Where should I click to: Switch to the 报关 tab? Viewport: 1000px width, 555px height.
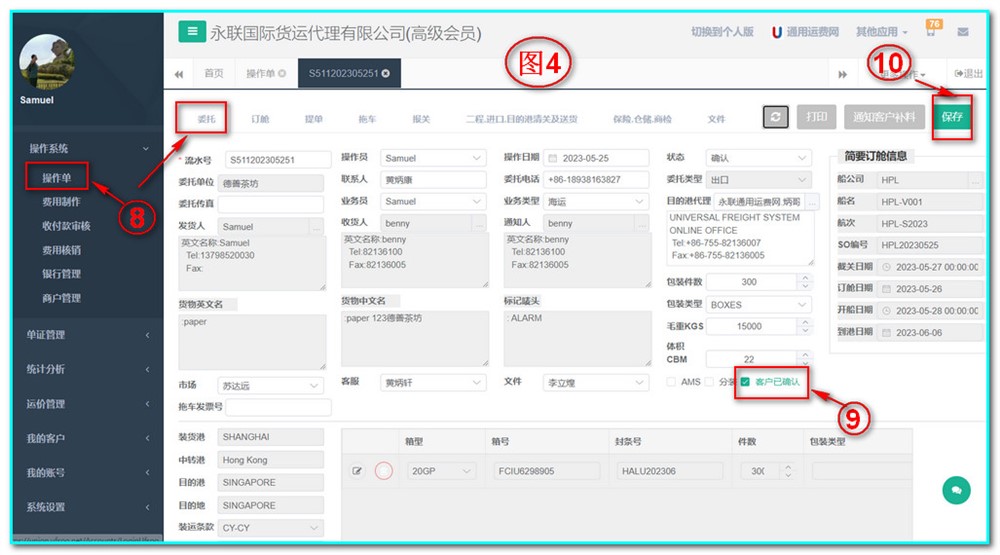[421, 119]
